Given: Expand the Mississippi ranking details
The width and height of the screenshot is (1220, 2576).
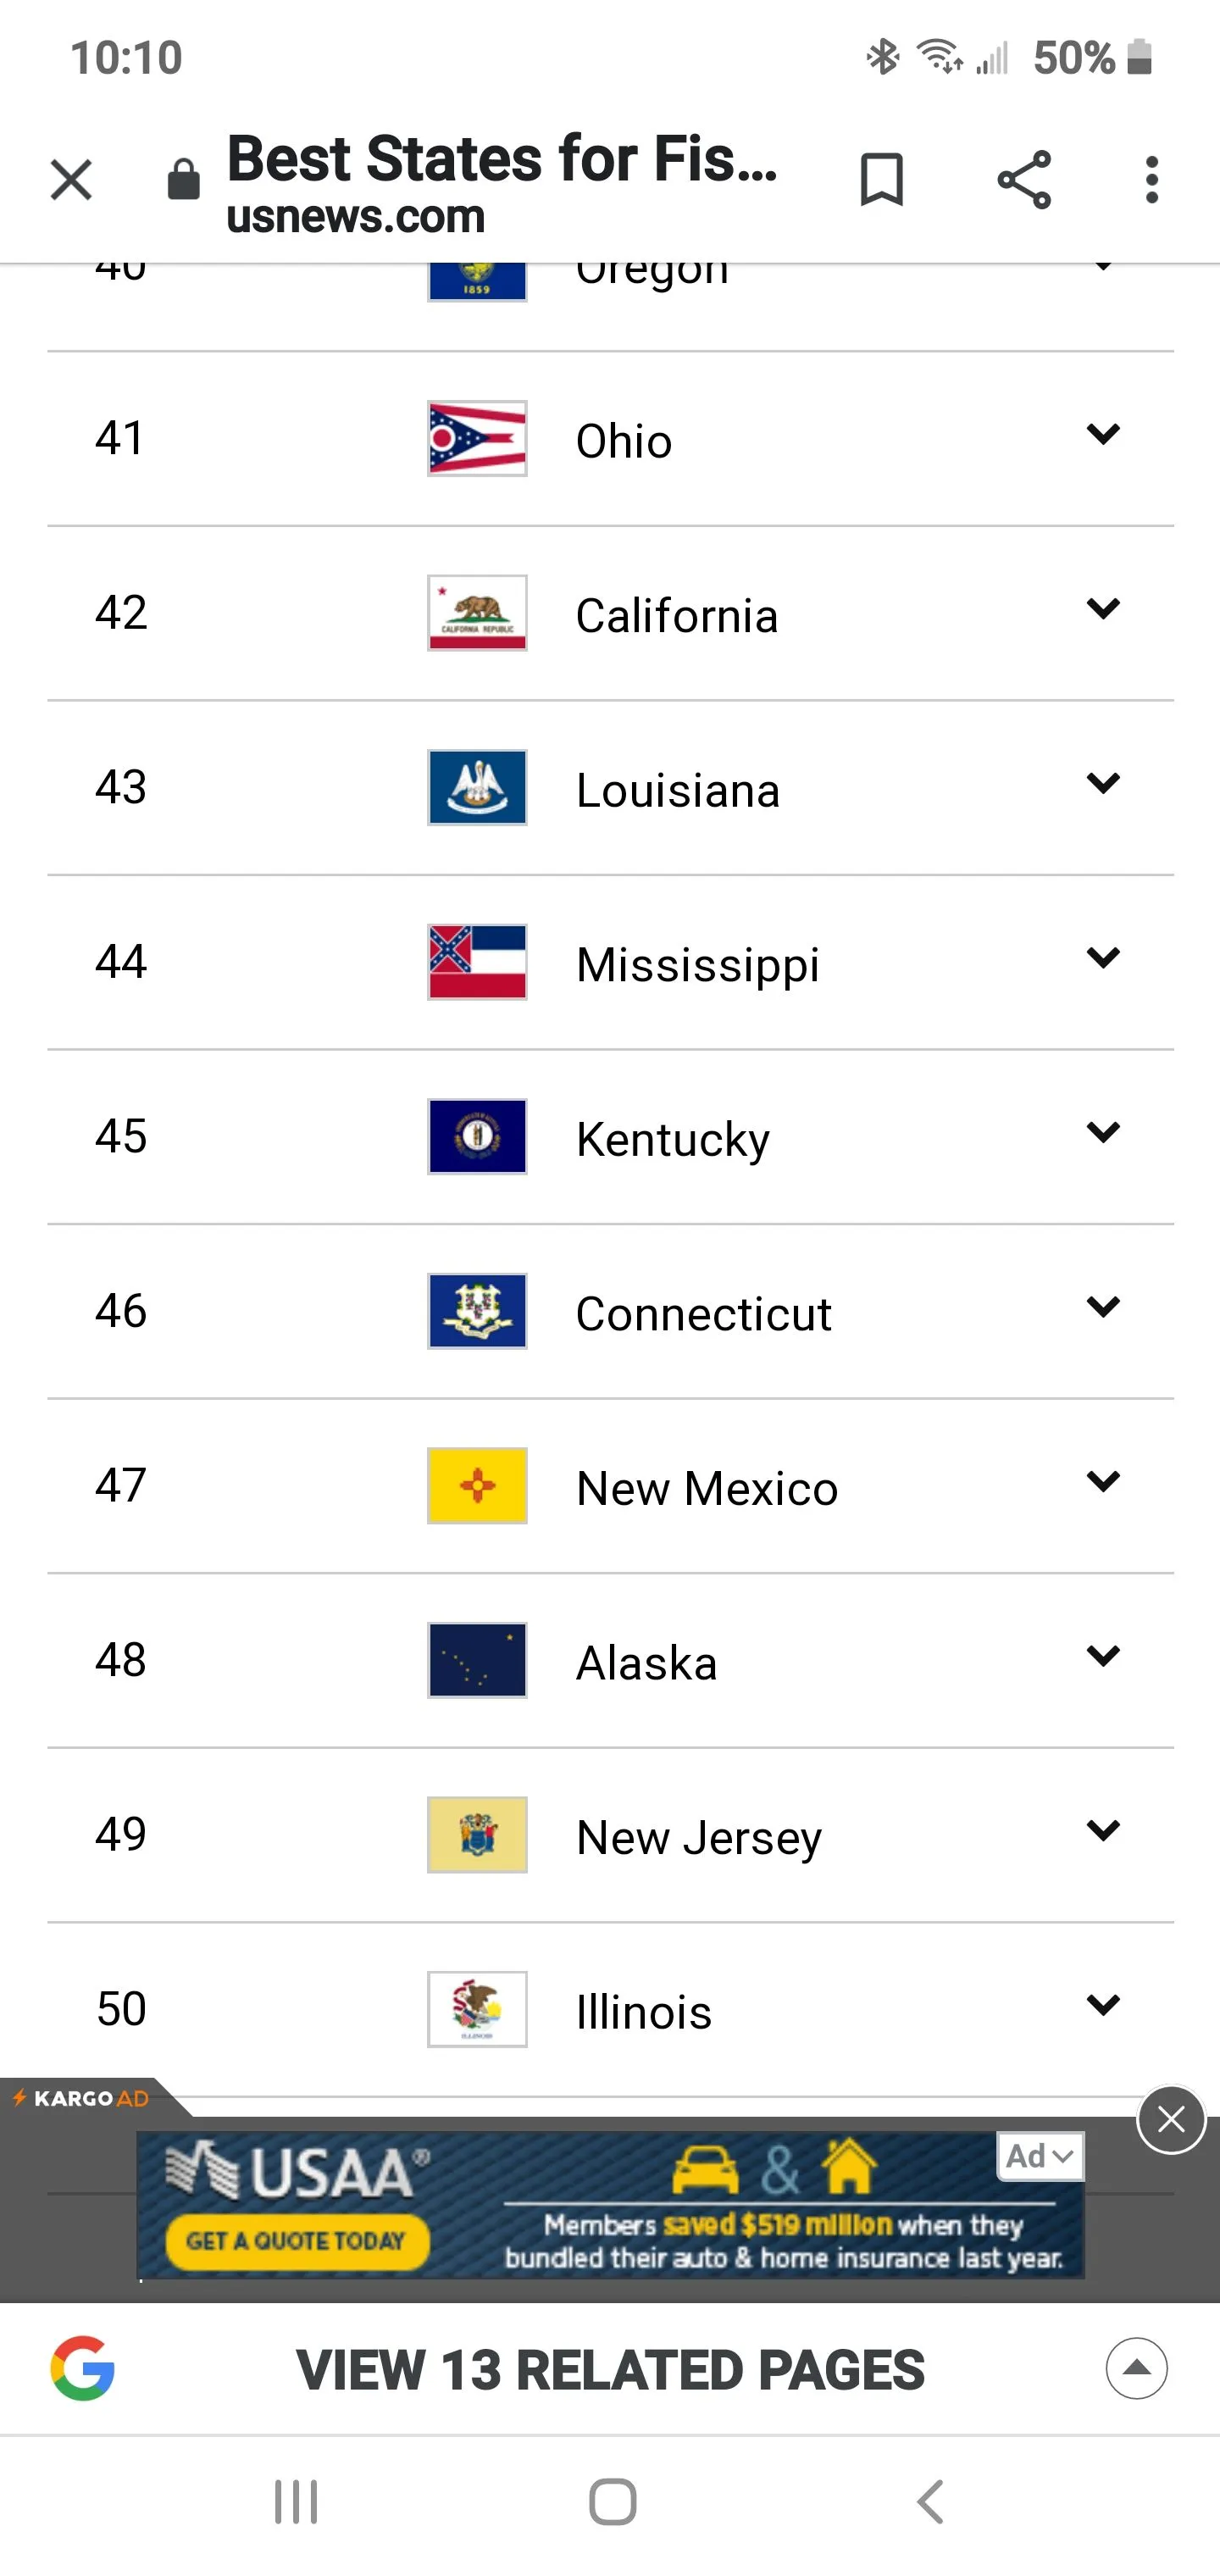Looking at the screenshot, I should coord(1102,958).
